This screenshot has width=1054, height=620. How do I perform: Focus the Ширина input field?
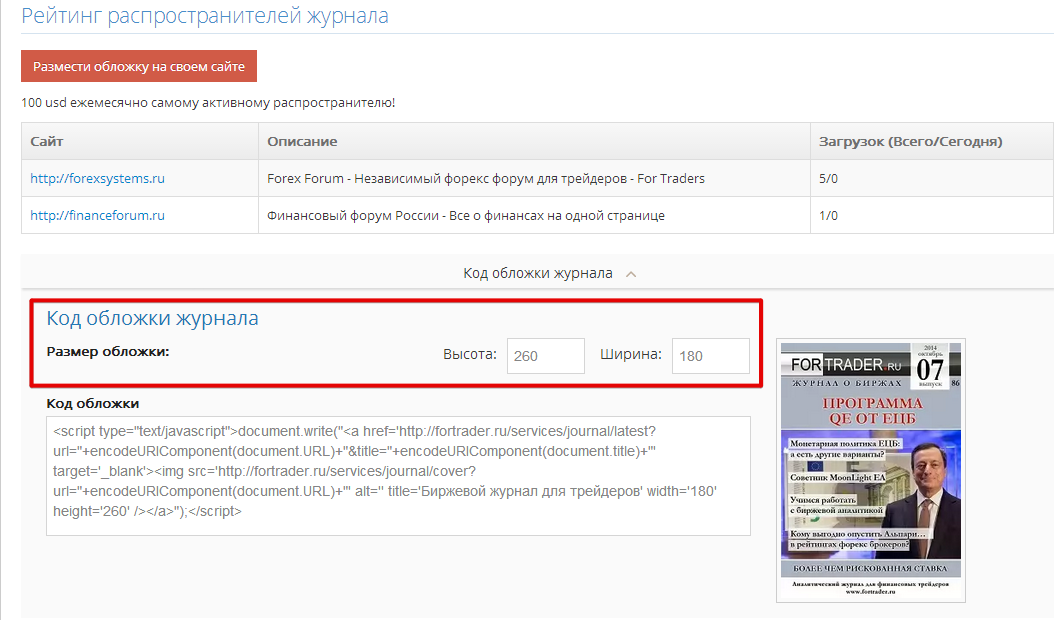pyautogui.click(x=711, y=356)
